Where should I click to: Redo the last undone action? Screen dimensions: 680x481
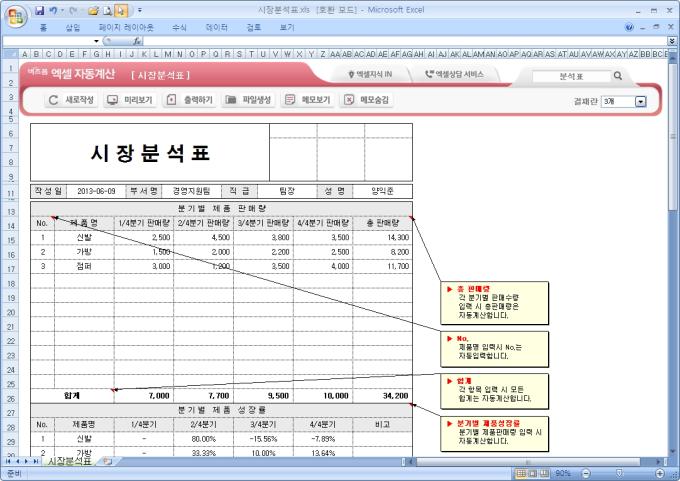click(73, 10)
